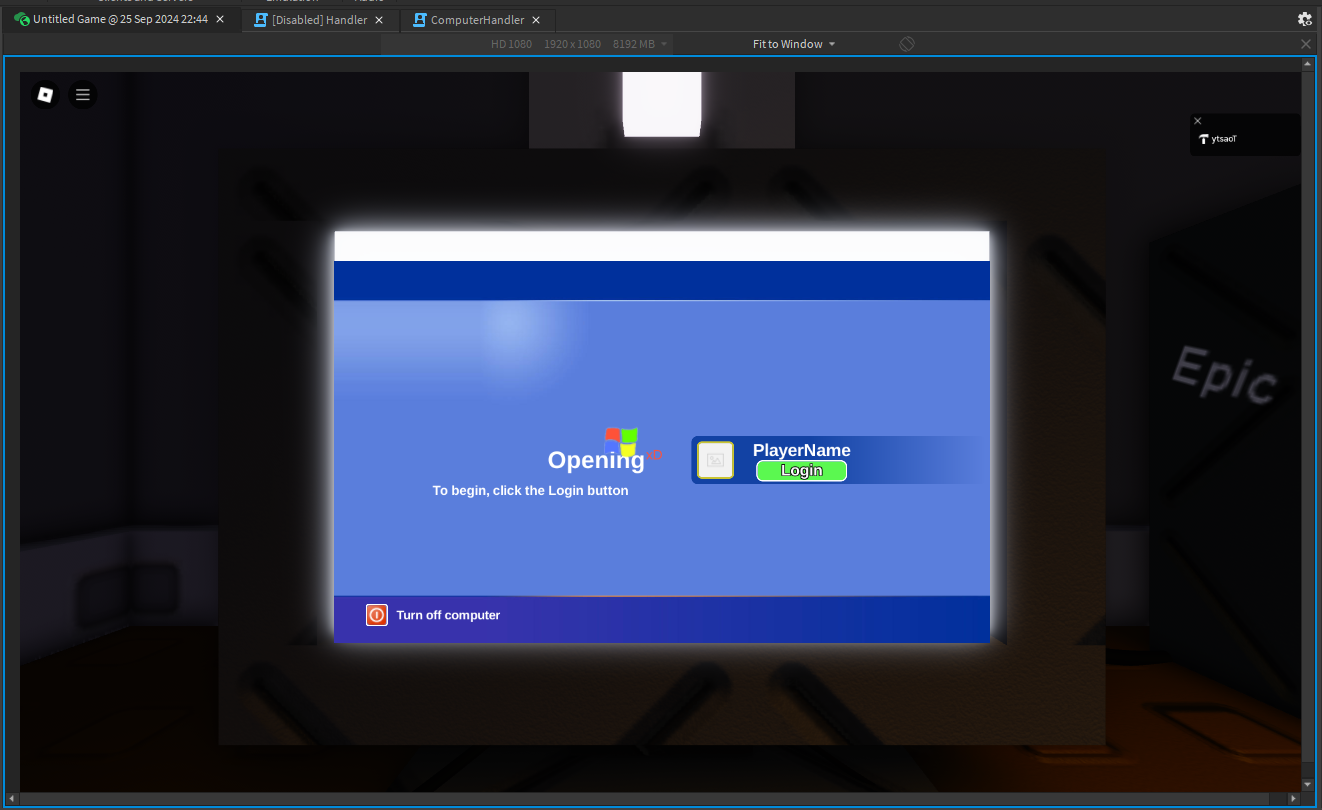Open the gear settings icon above the viewport

(1304, 19)
